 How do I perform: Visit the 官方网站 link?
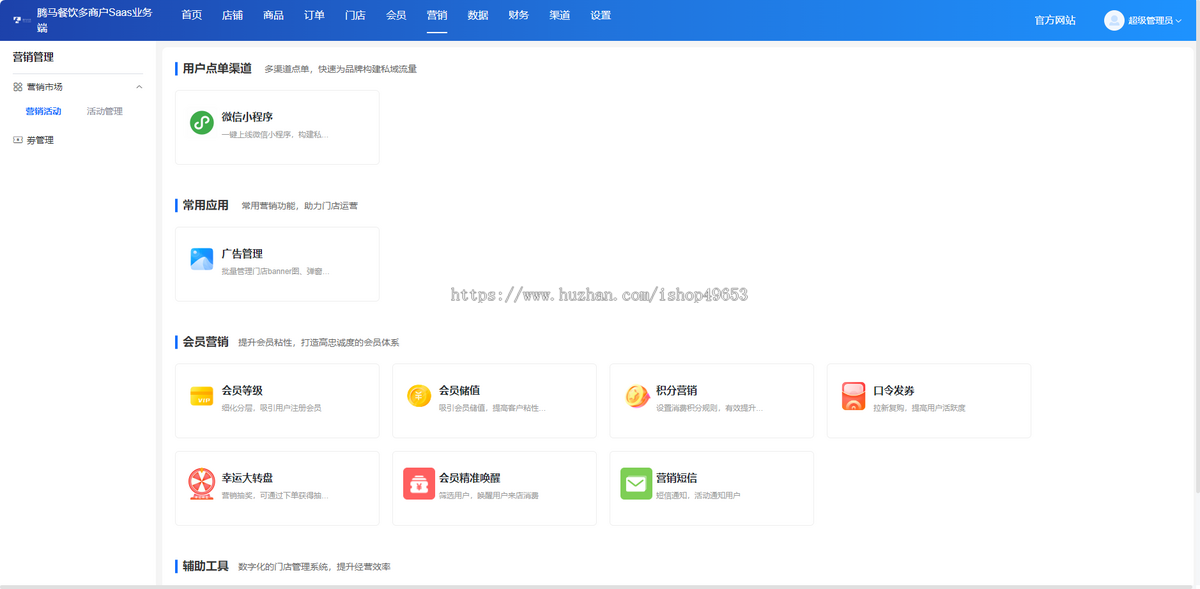tap(1054, 18)
